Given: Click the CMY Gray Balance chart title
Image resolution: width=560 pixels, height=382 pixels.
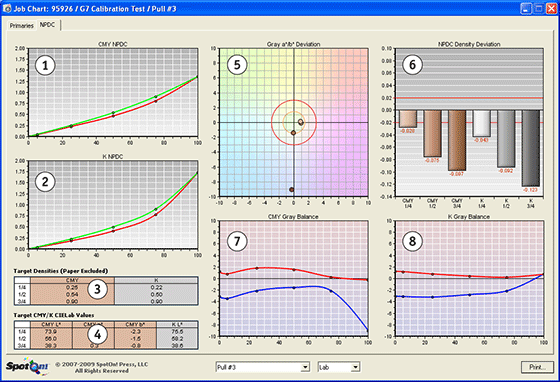Looking at the screenshot, I should point(293,217).
